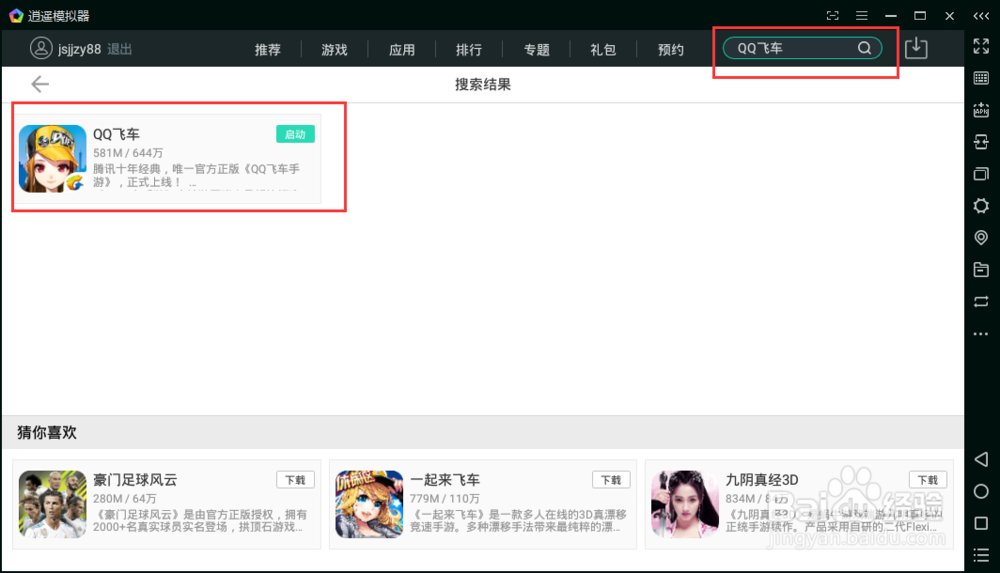Image resolution: width=1000 pixels, height=573 pixels.
Task: Open the hamburger menu in the title bar
Action: [x=862, y=16]
